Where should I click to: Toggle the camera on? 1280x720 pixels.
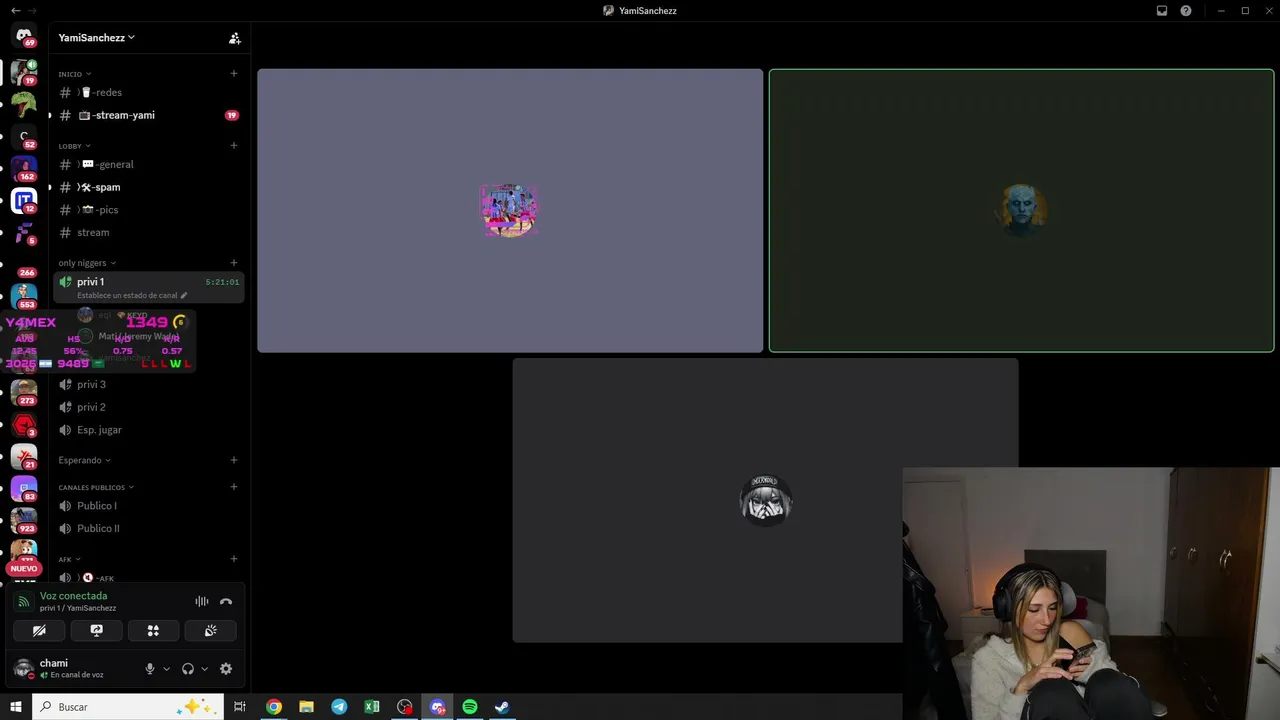[39, 631]
